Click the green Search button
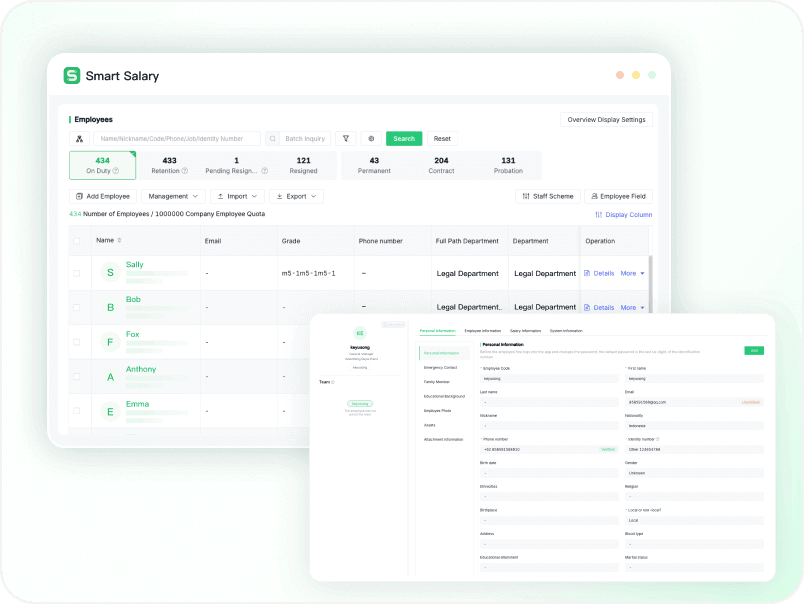Image resolution: width=804 pixels, height=604 pixels. [x=404, y=138]
